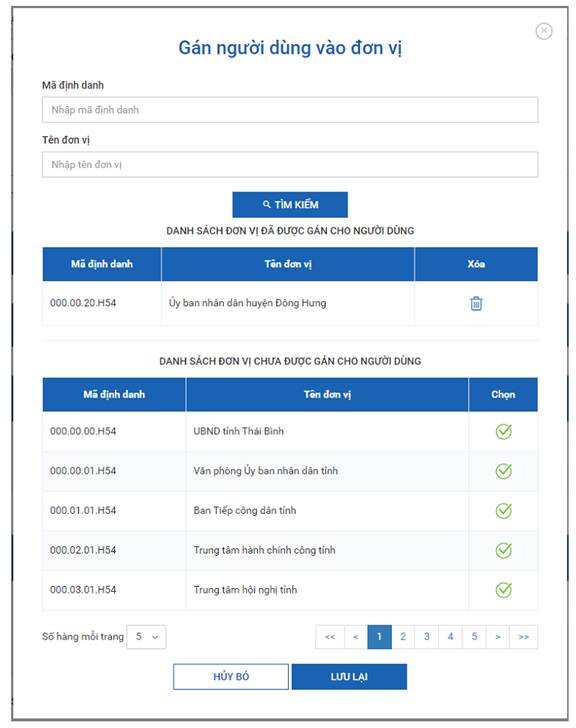Go to the previous page arrow
Screen dimensions: 576x728
click(356, 637)
